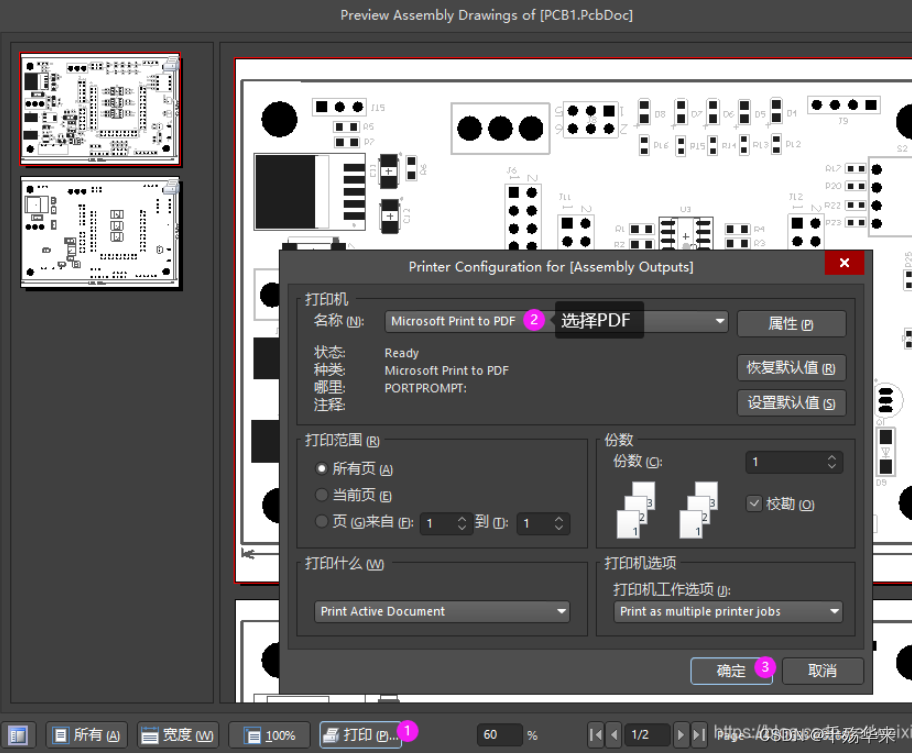Go to the first page with navigation arrow

point(596,735)
